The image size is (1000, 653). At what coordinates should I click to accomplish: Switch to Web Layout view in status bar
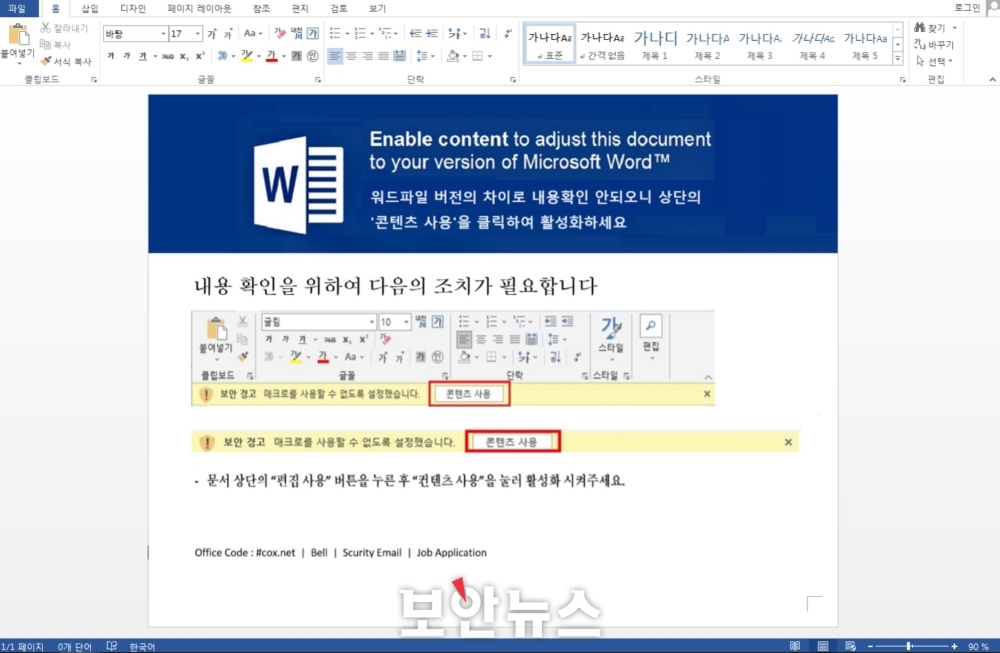click(850, 646)
